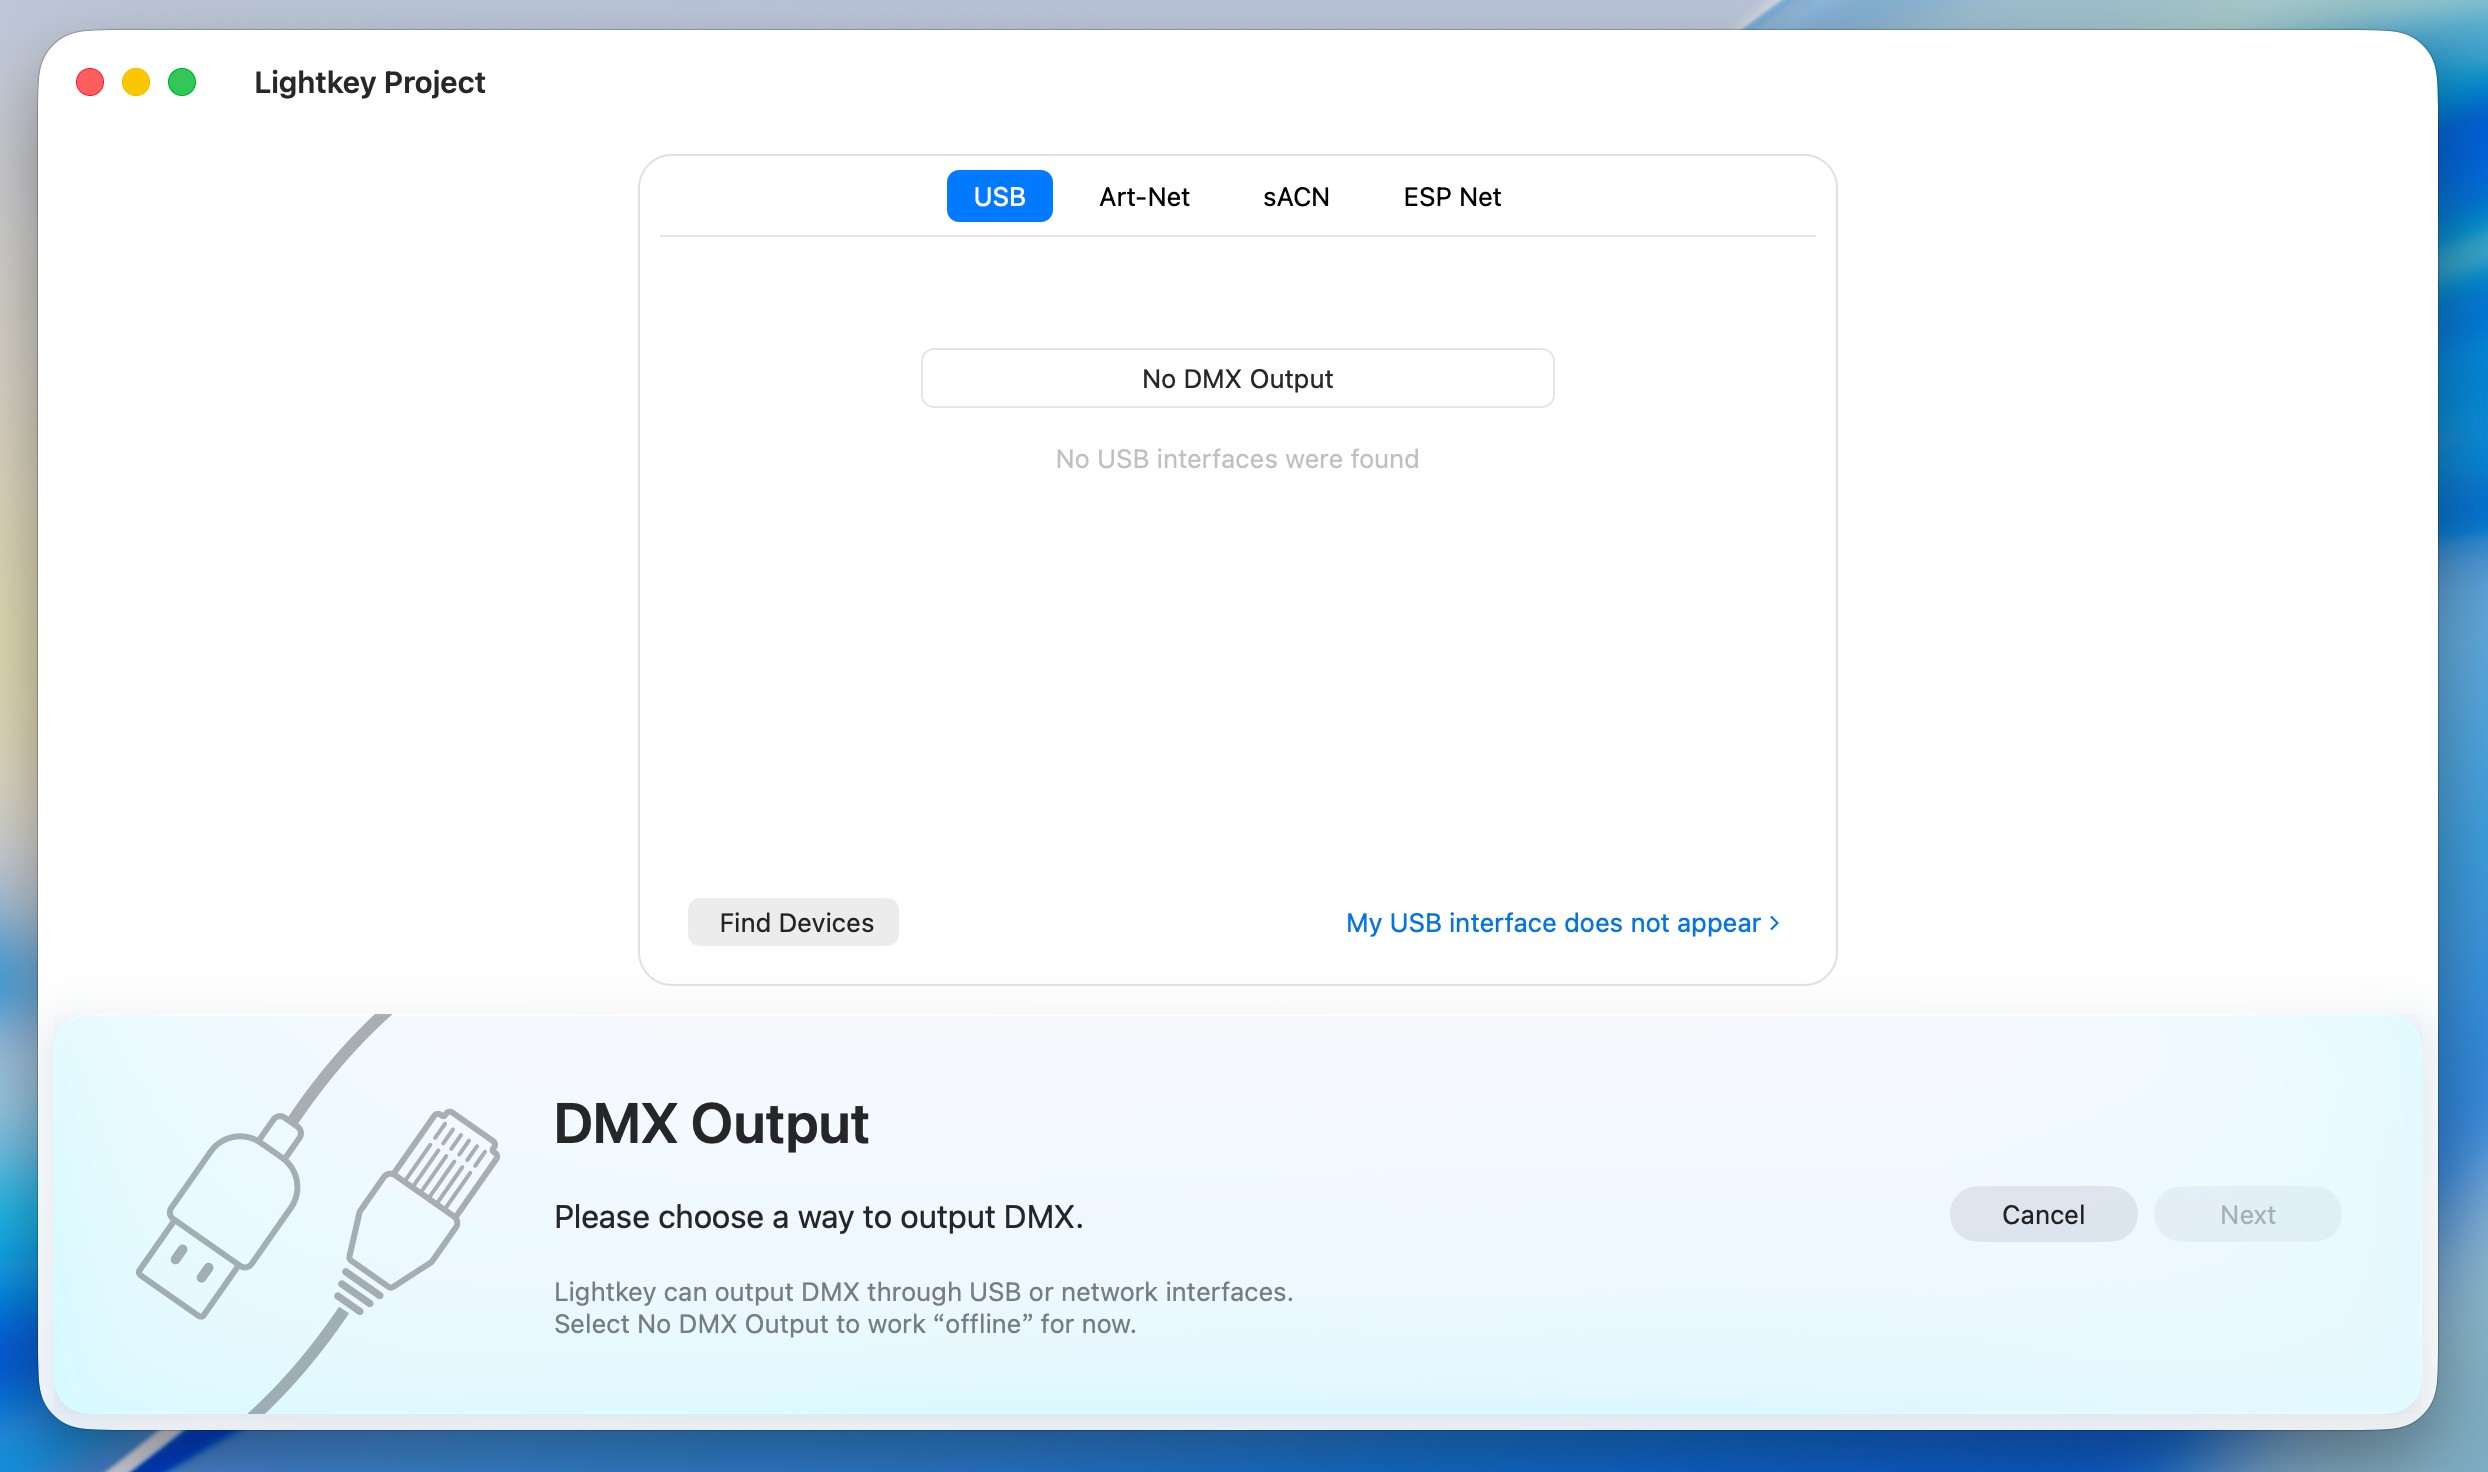Open 'My USB interface does not appear' link
Image resolution: width=2488 pixels, height=1472 pixels.
pos(1552,922)
